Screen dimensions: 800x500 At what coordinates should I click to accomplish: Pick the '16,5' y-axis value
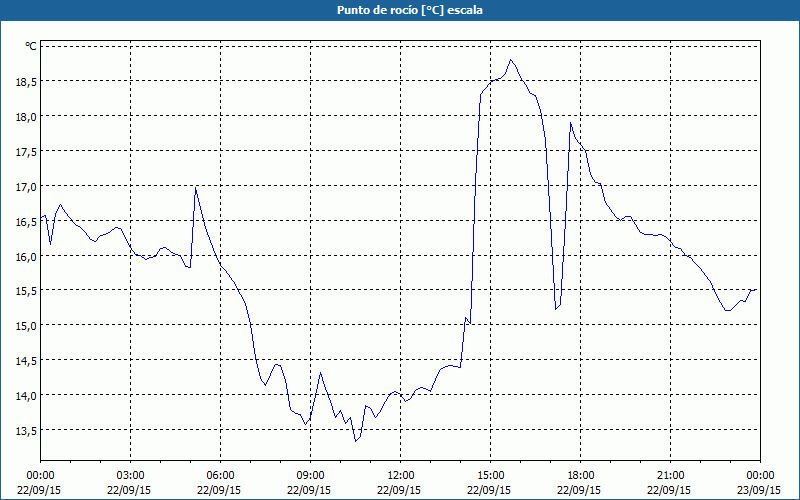[x=26, y=221]
